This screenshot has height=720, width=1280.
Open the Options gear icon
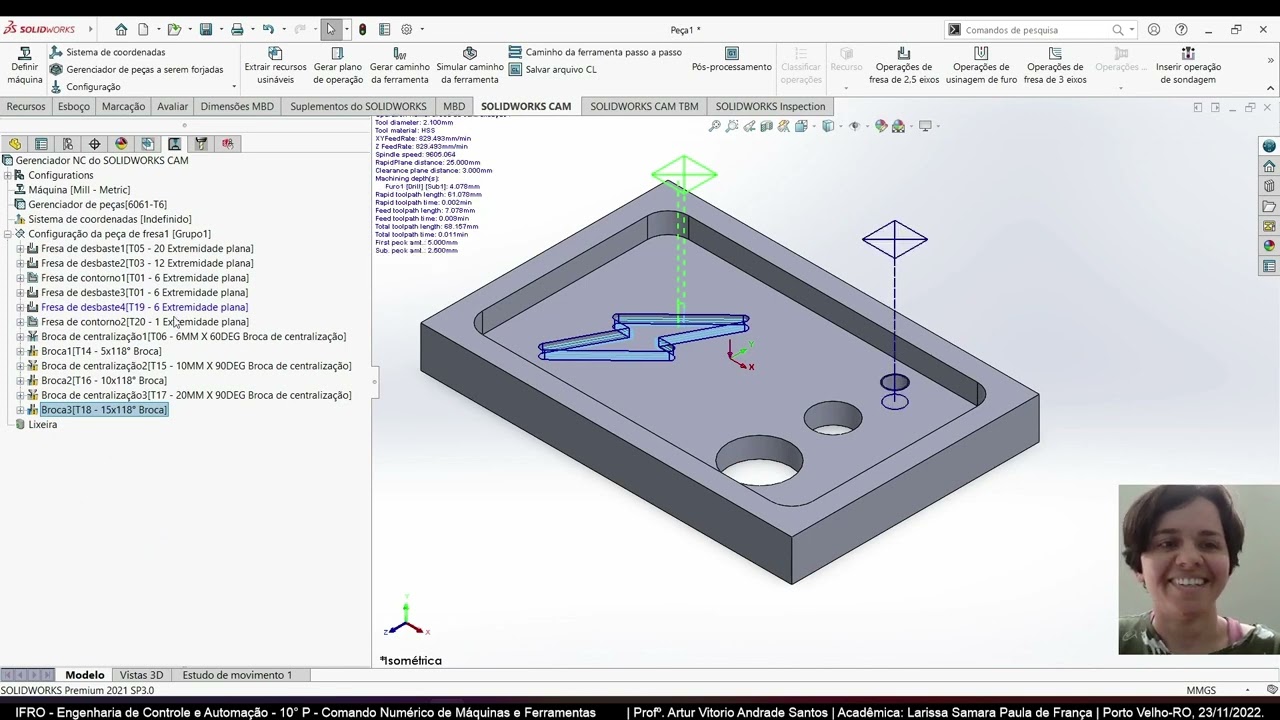tap(406, 29)
